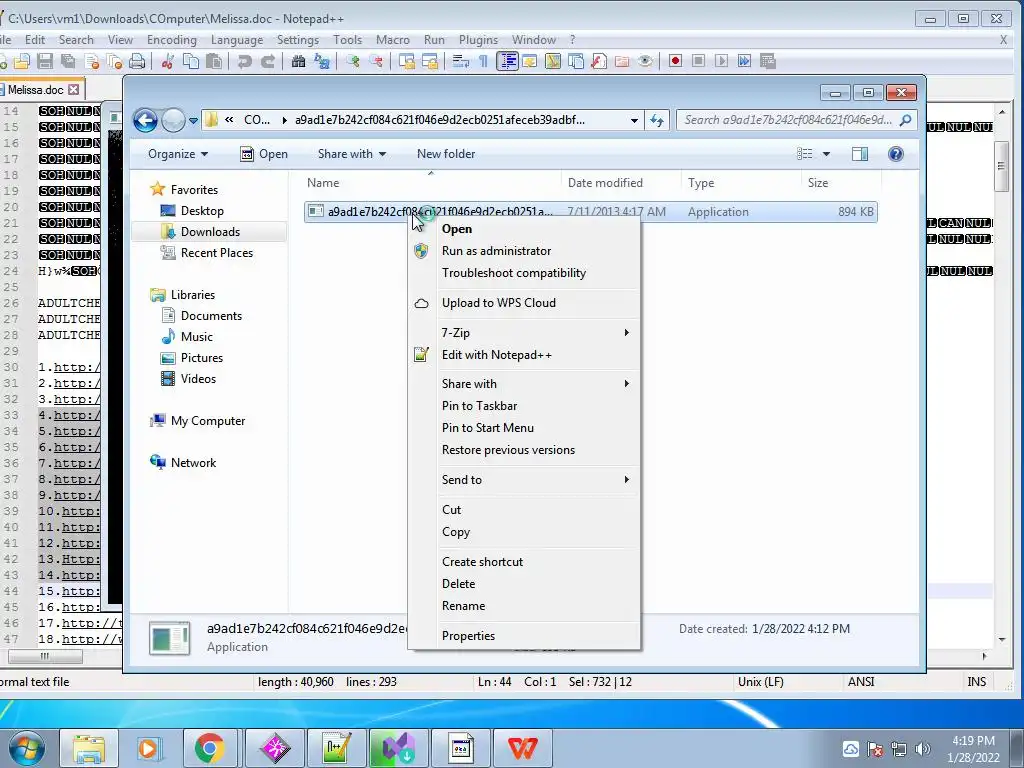Image resolution: width=1024 pixels, height=768 pixels.
Task: Toggle Show All Characters pilcrow icon
Action: pos(483,61)
